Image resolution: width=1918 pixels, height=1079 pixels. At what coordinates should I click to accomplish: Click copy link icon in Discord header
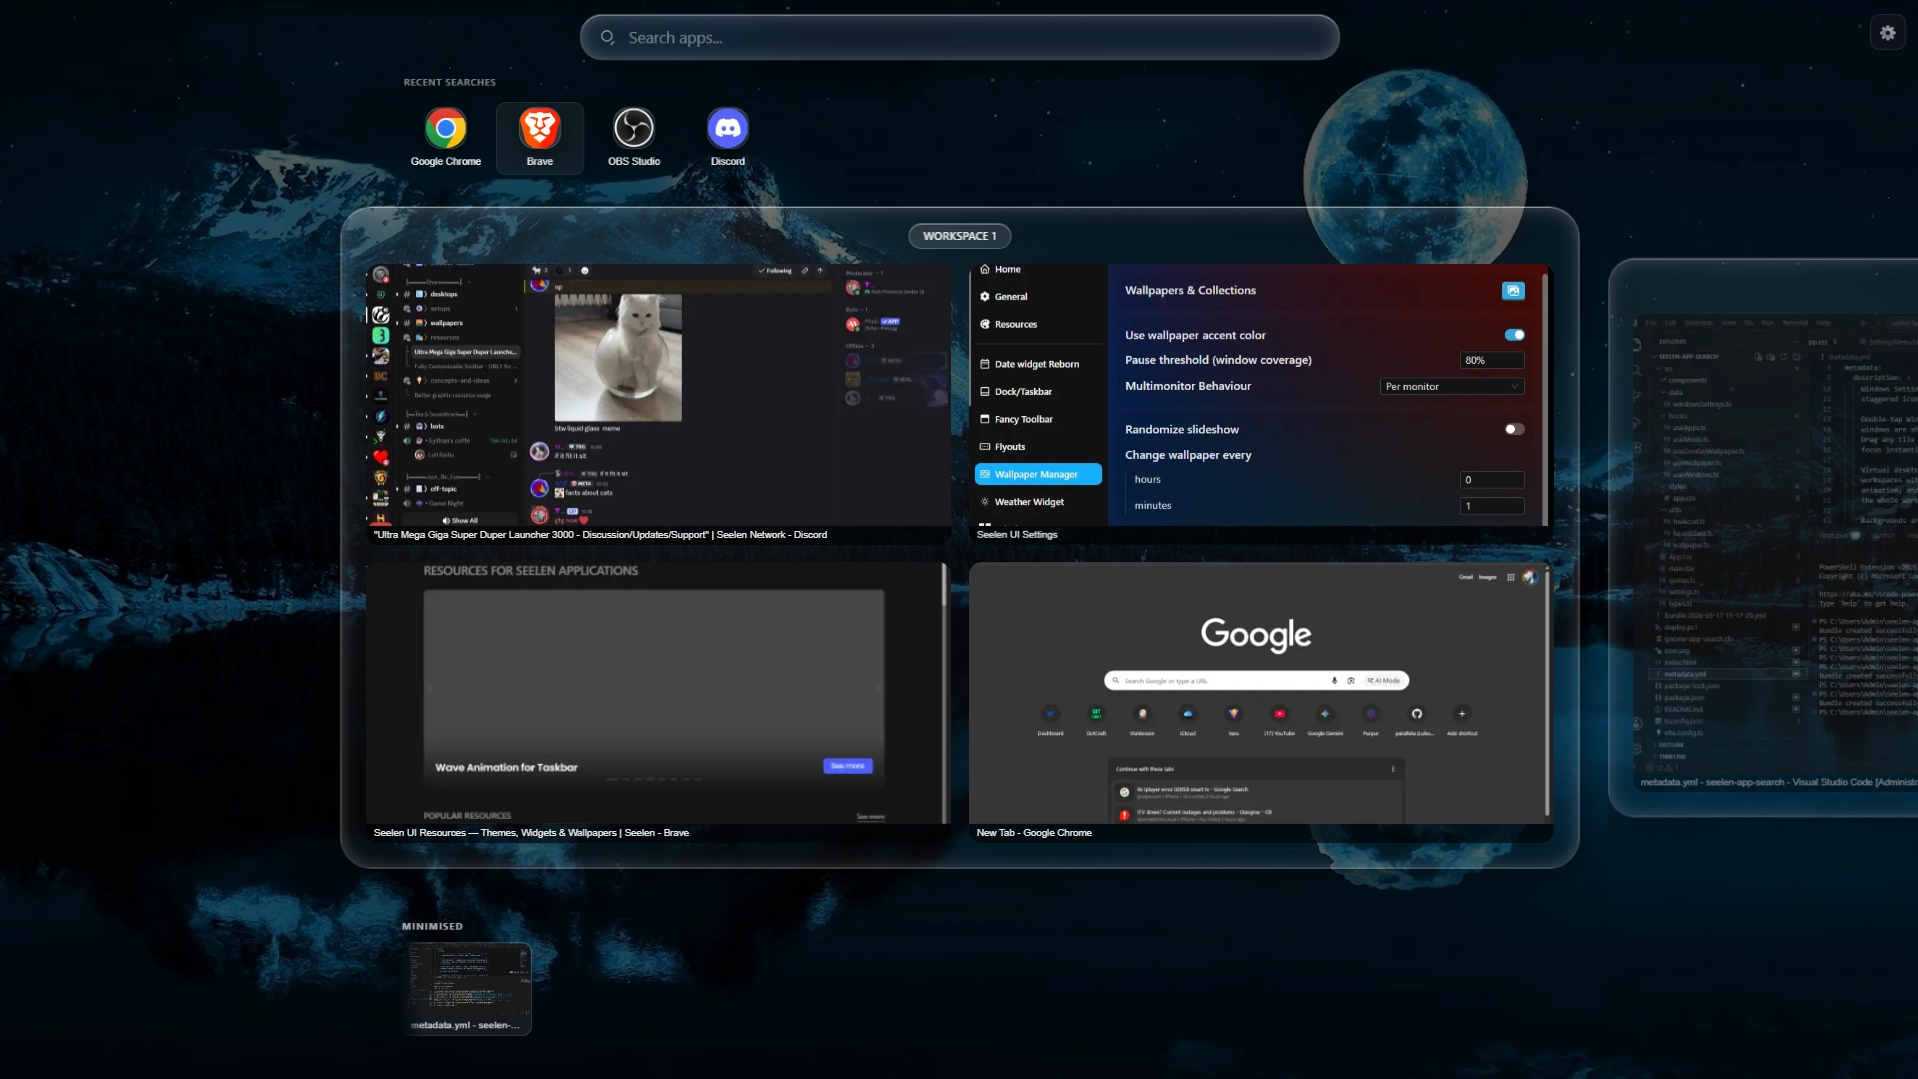(x=805, y=271)
